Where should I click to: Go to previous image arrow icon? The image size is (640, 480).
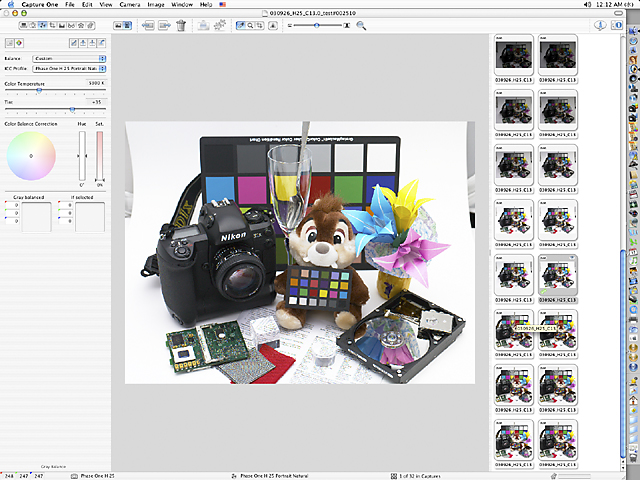point(148,25)
